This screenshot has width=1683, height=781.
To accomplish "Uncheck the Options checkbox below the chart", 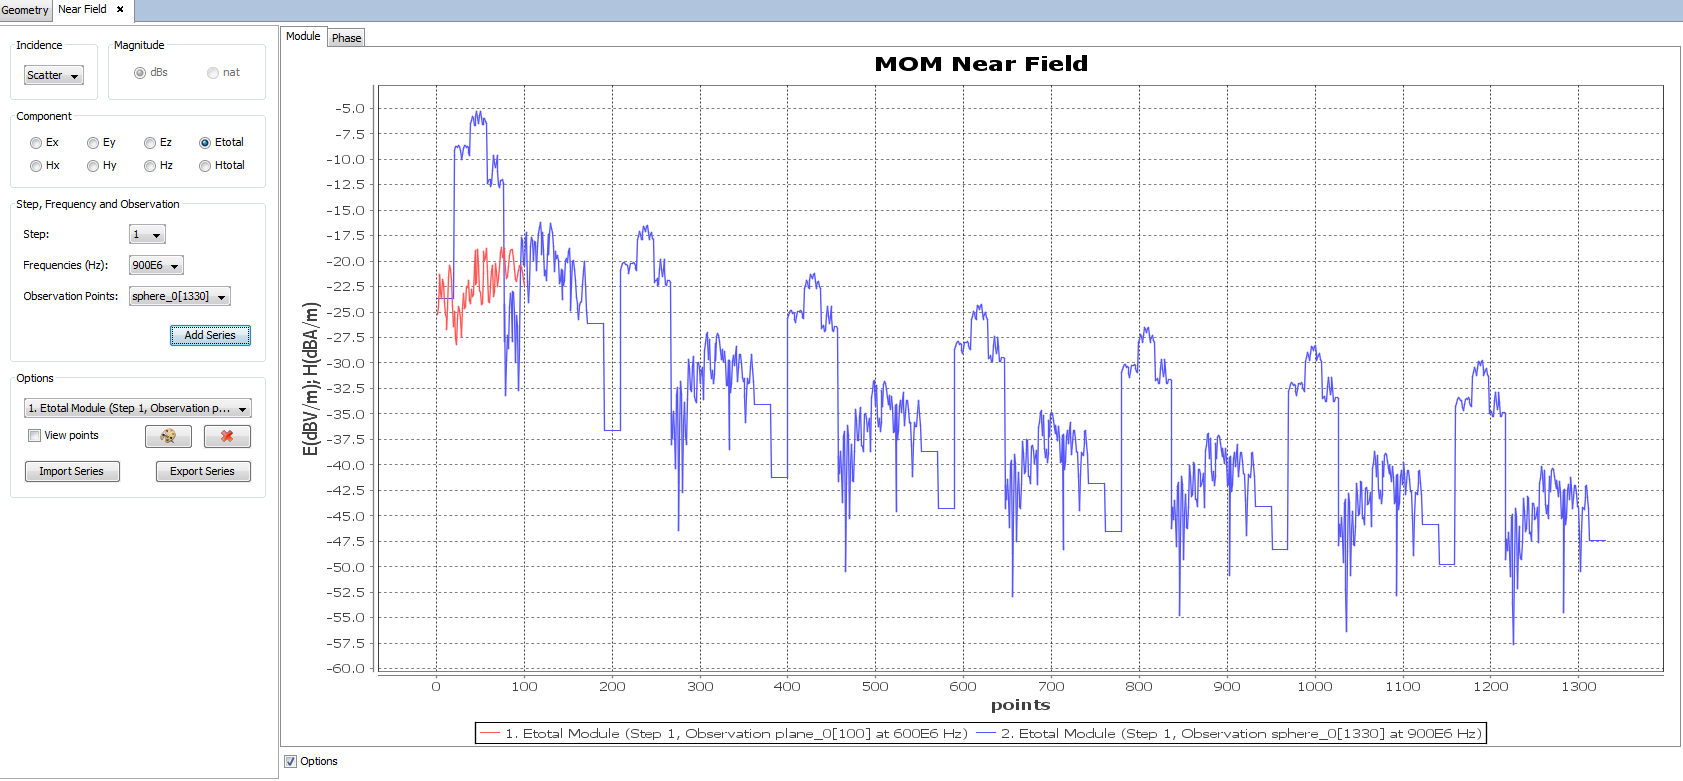I will (291, 761).
